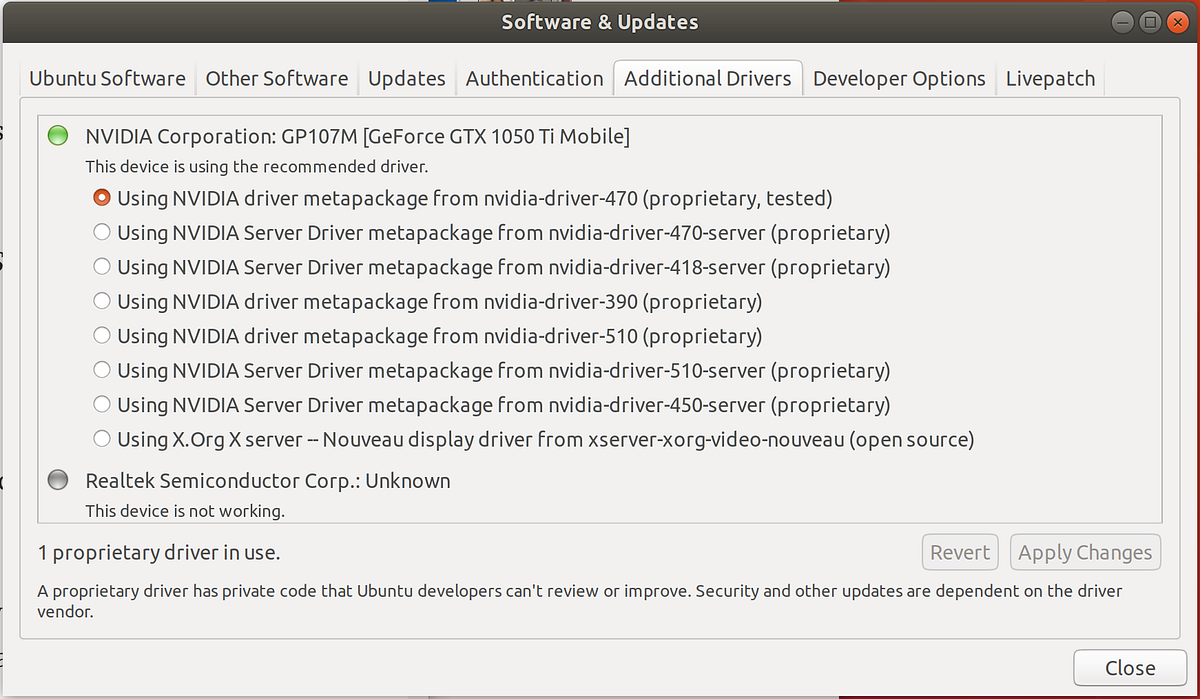The height and width of the screenshot is (699, 1200).
Task: Pick the nvidia-driver-510-server option
Action: click(x=101, y=369)
